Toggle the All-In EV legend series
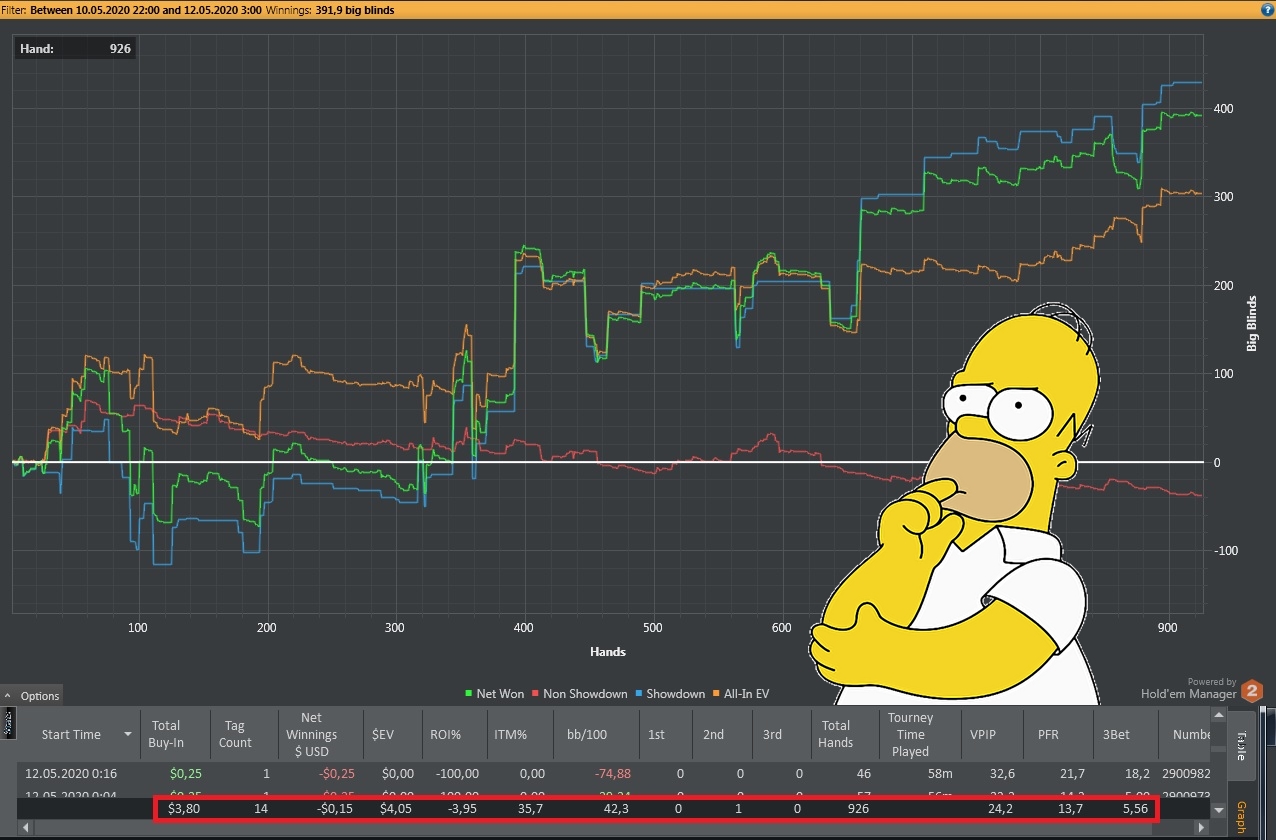 (740, 693)
